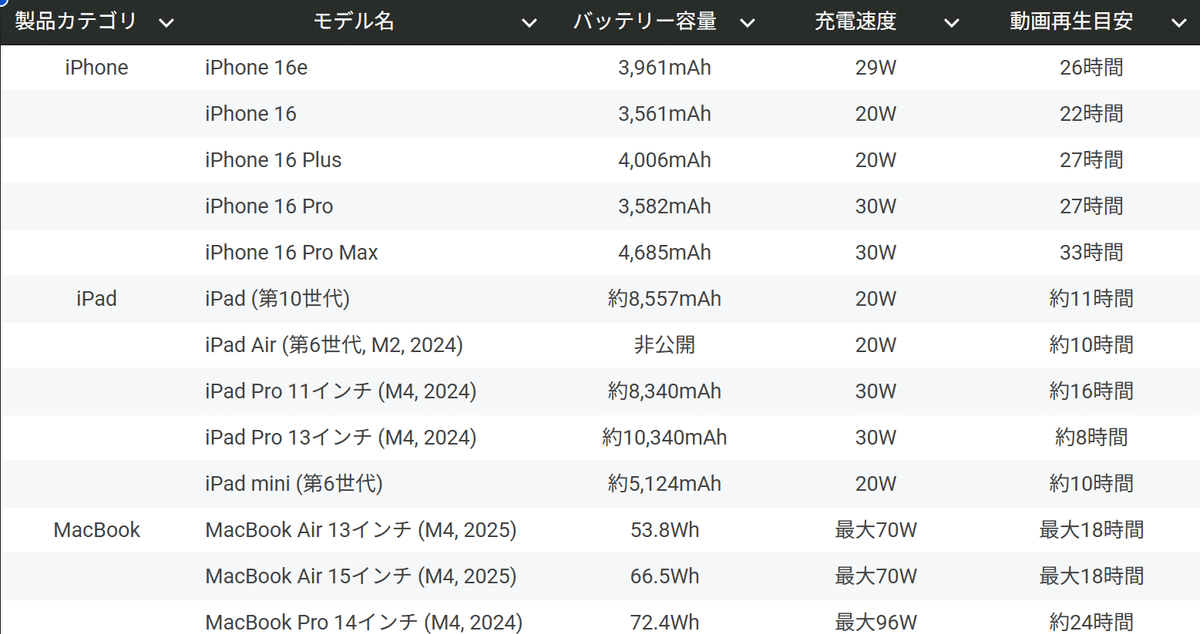Select the MacBook category label
Screen dimensions: 1200x634
[97, 530]
